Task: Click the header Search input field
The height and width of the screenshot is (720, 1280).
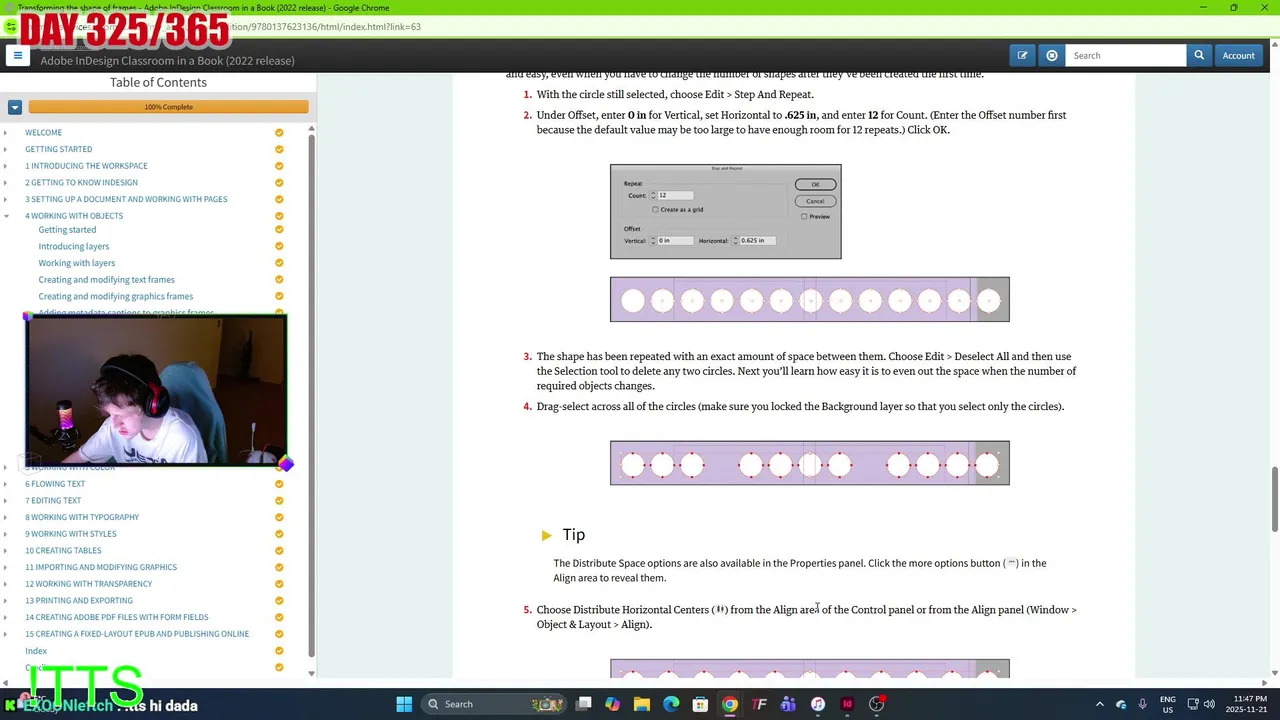Action: (1126, 56)
